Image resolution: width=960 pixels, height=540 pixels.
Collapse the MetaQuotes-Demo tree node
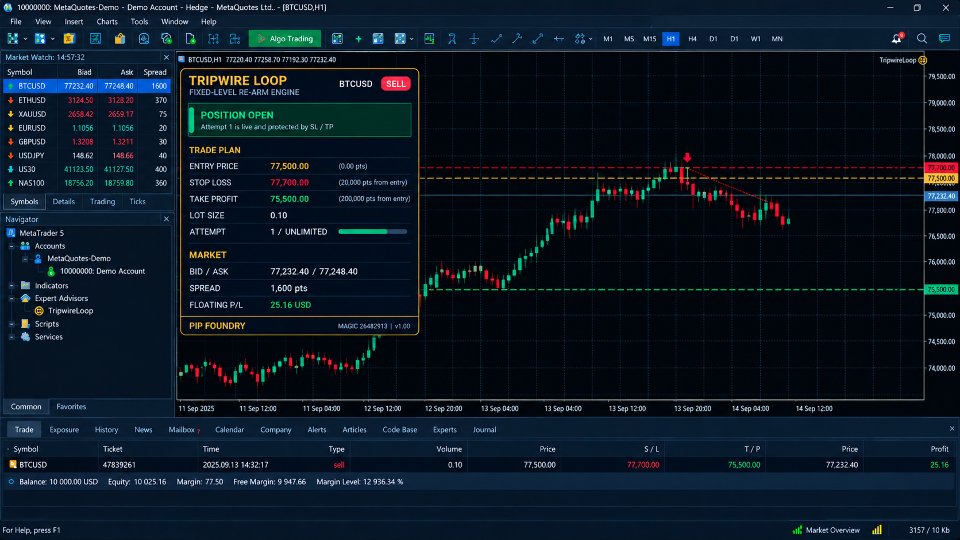click(x=25, y=258)
